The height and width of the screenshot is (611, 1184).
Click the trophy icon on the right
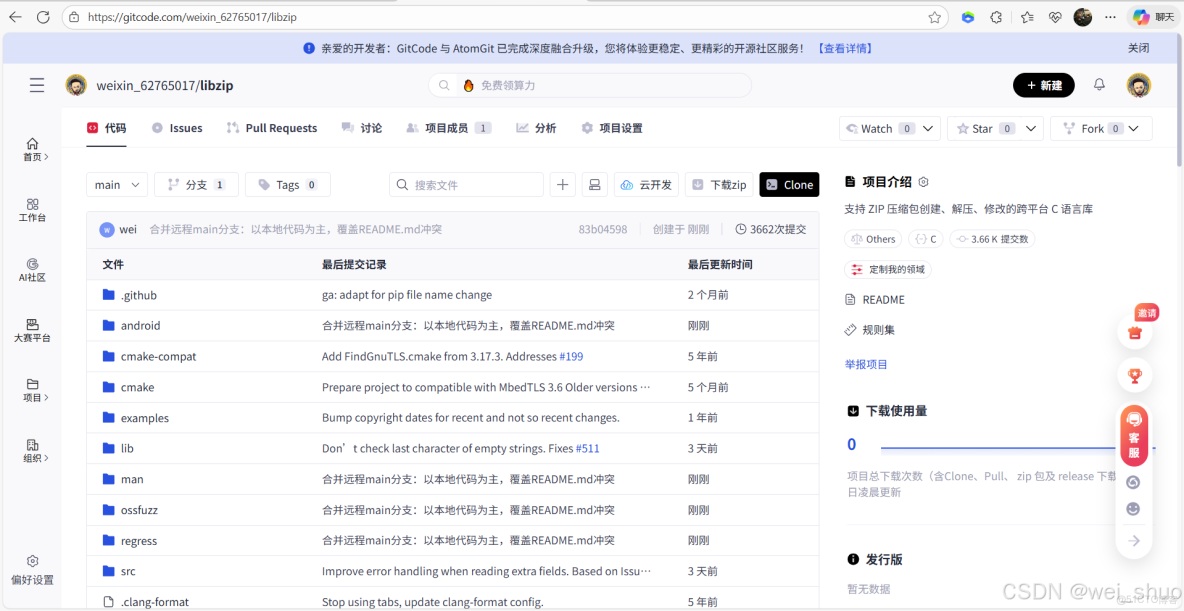[1134, 375]
